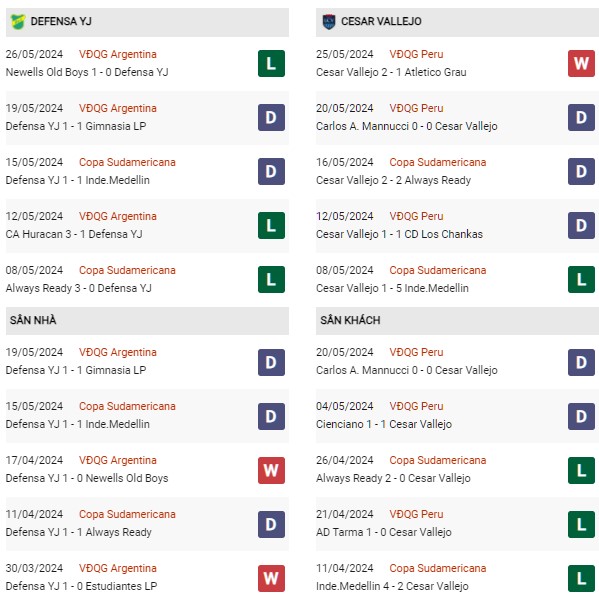Open Copa Sudamericana link for Always Ready 3-0 match
599x599 pixels.
(127, 270)
